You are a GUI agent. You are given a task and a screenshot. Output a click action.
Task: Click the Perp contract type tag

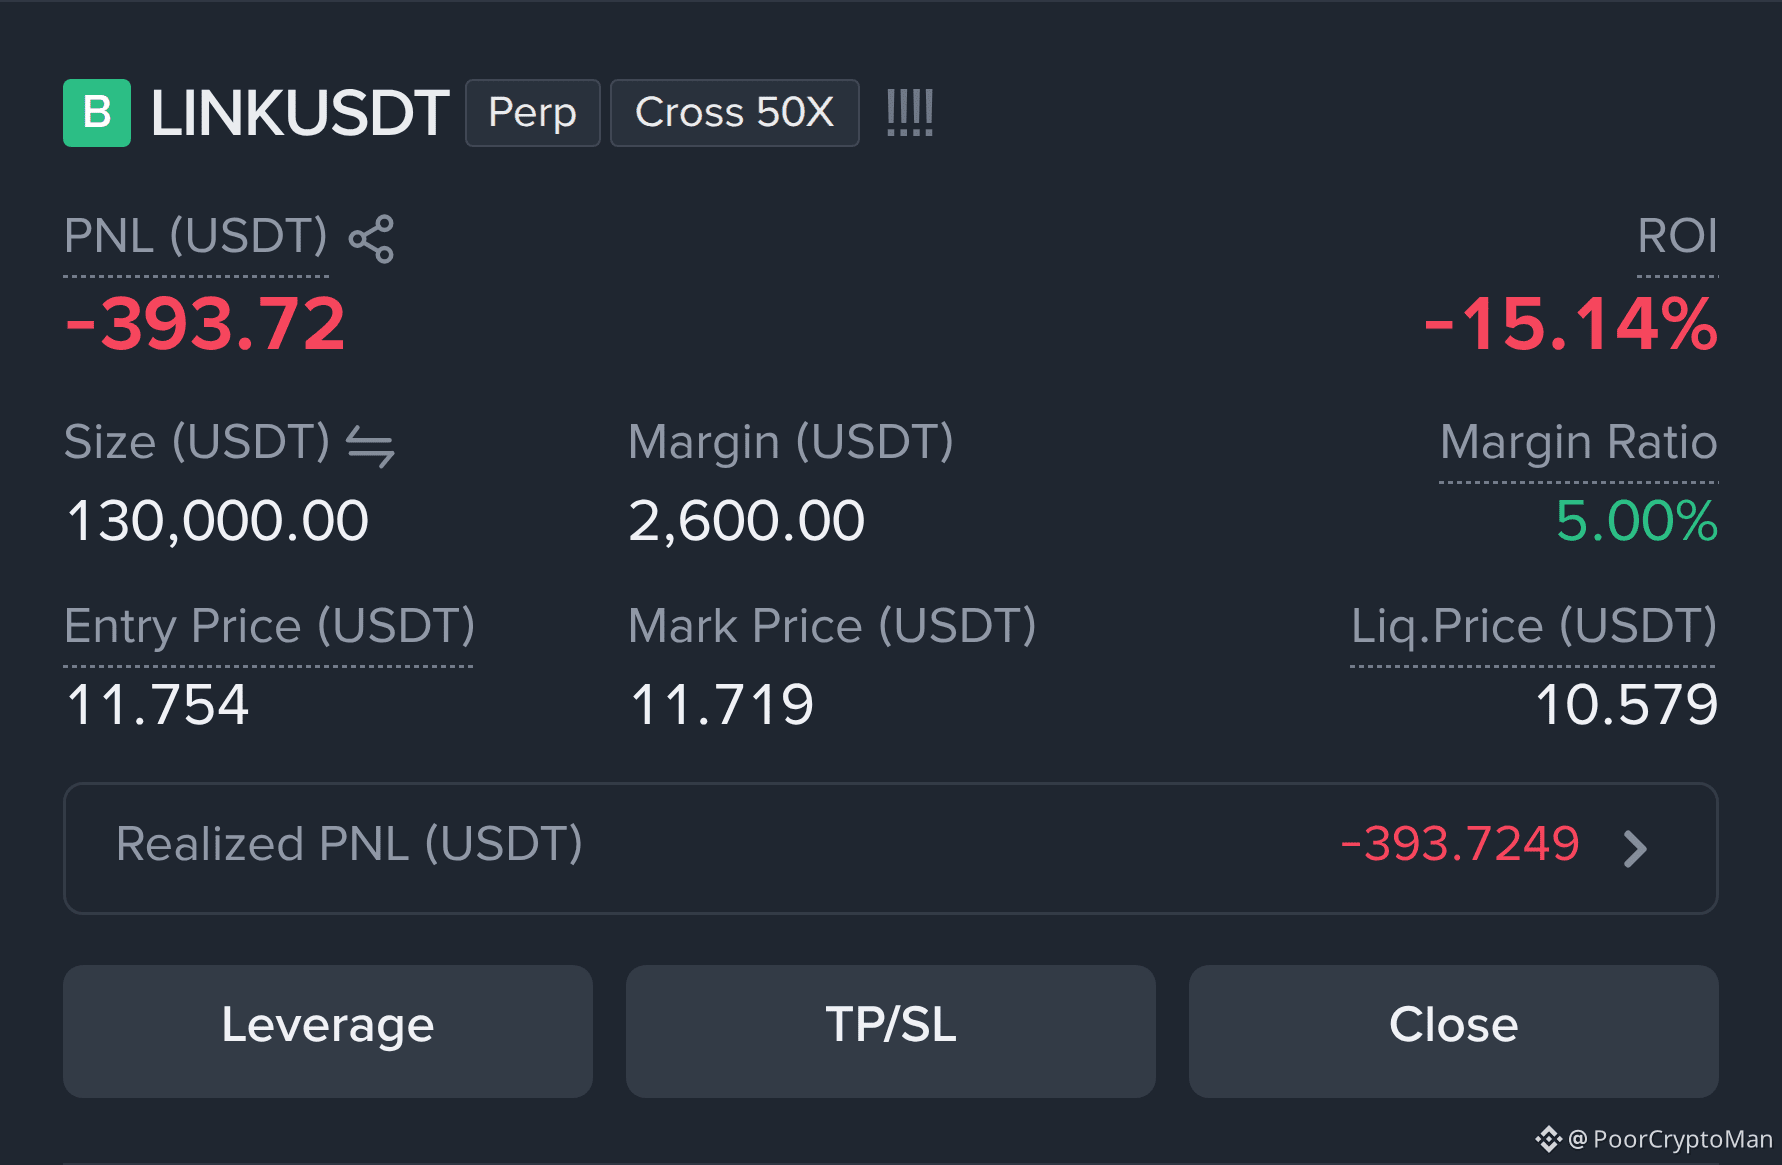(533, 113)
